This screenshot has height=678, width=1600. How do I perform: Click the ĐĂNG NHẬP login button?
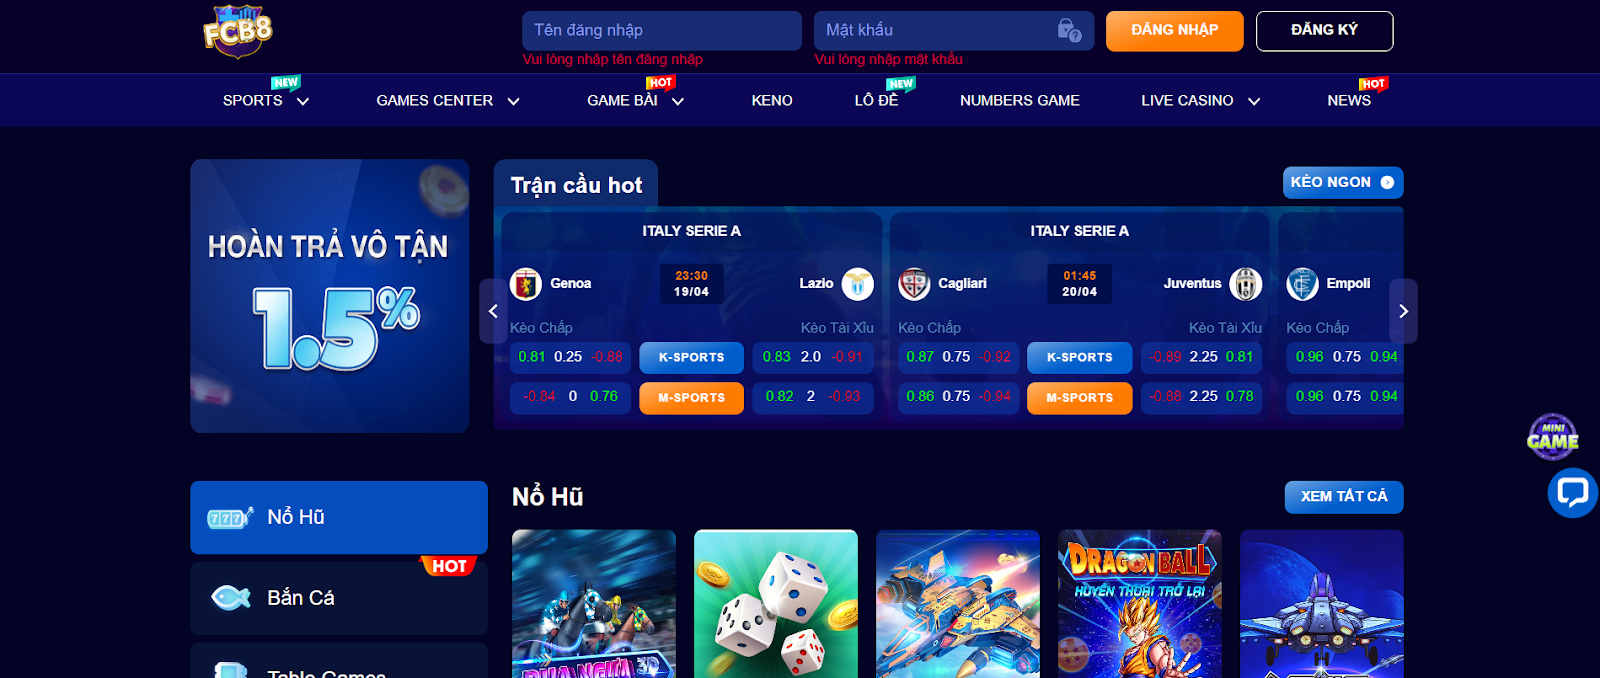click(1175, 31)
